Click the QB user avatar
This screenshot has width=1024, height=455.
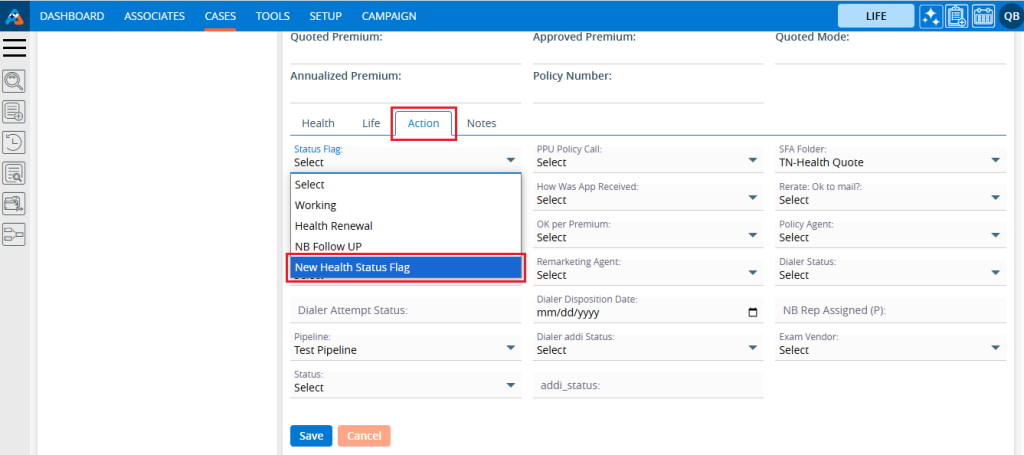pyautogui.click(x=1009, y=16)
